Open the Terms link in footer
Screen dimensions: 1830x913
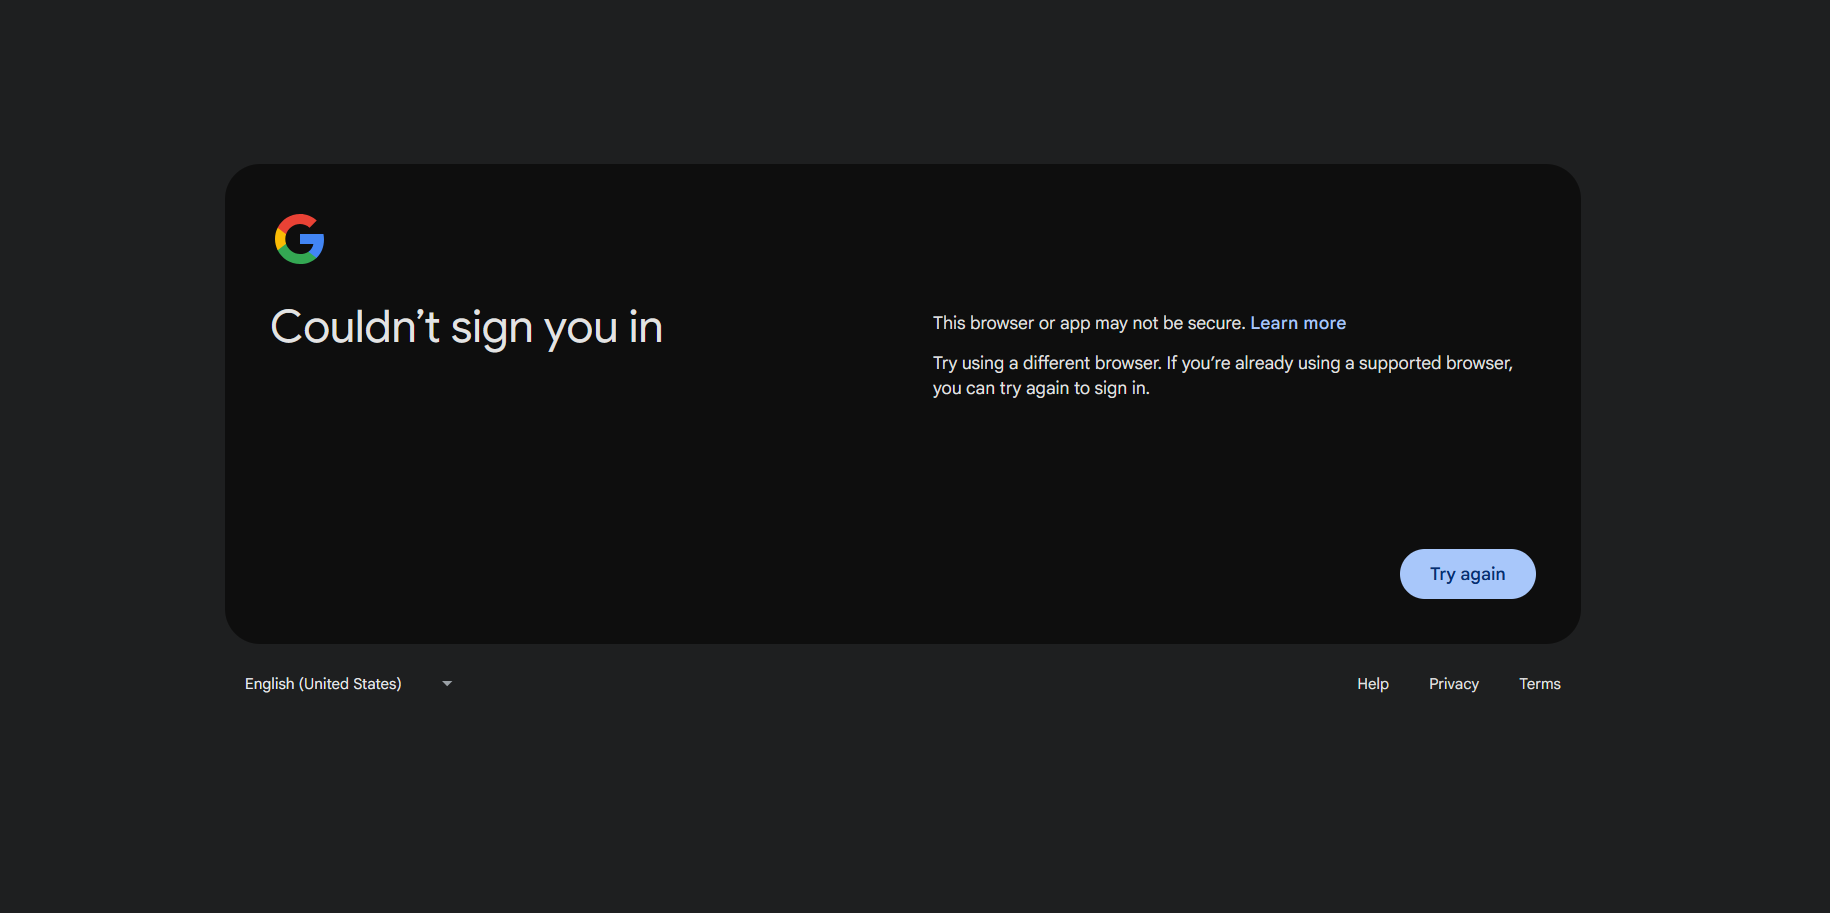[x=1540, y=684]
